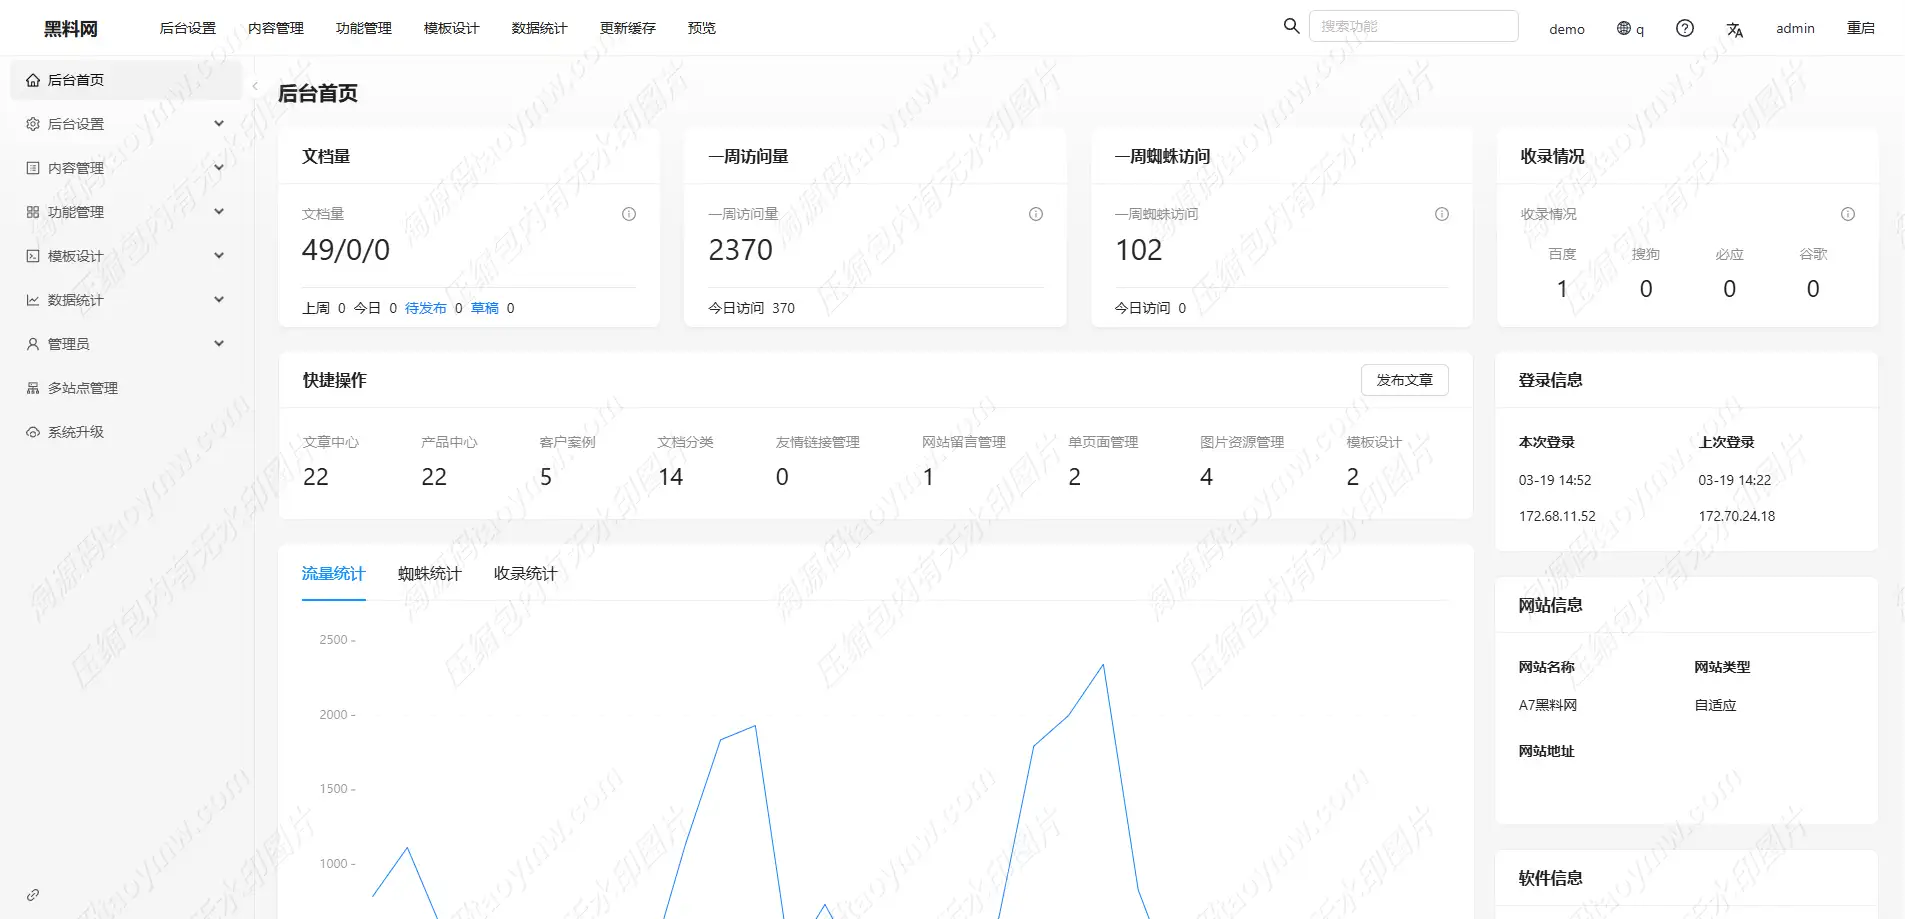
Task: Click 预览 in the top menu
Action: tap(702, 28)
